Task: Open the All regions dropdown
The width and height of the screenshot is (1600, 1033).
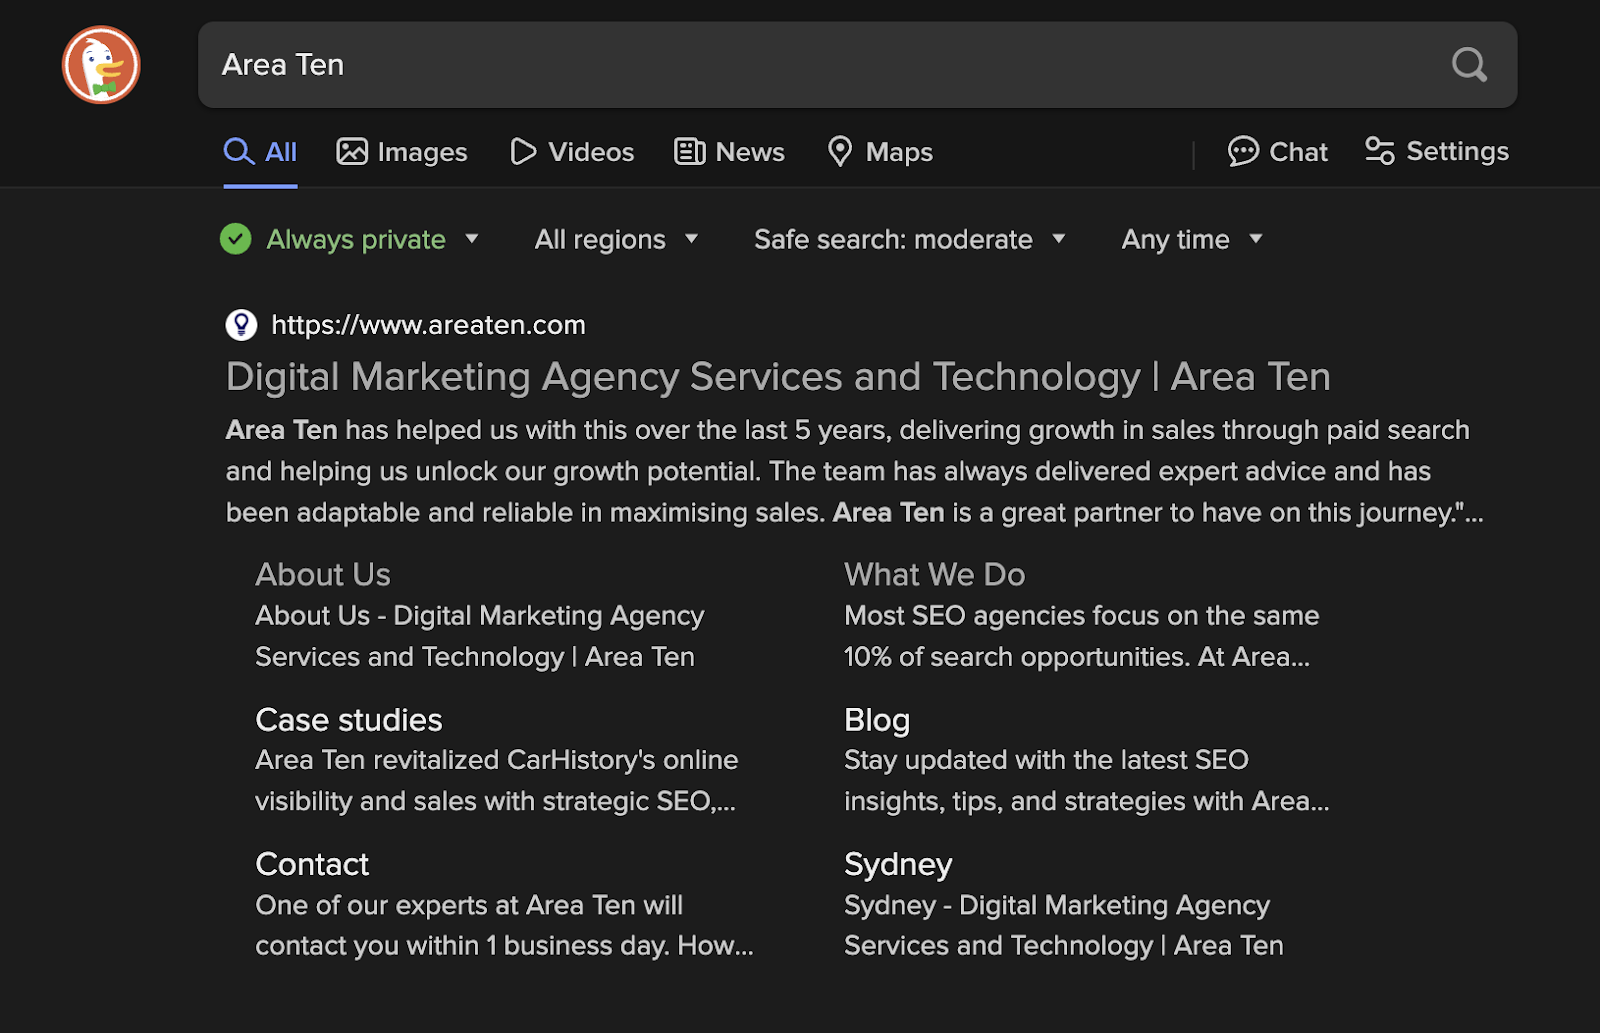Action: 616,239
